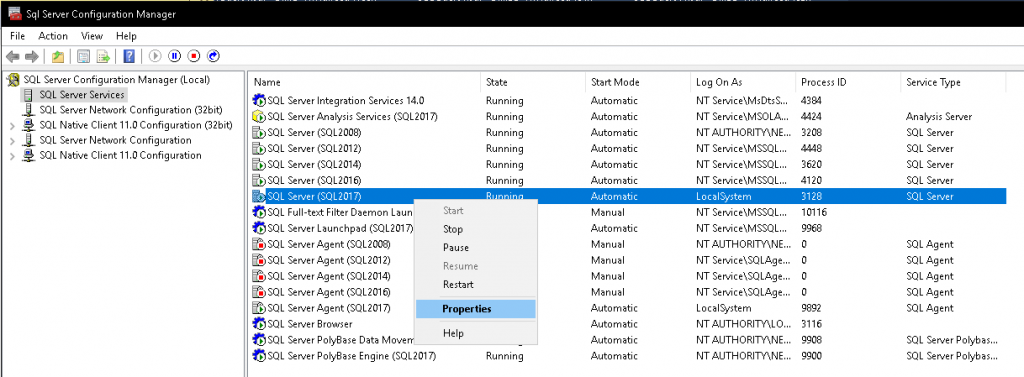Click Process ID 10116 cell
The image size is (1024, 377).
pos(814,212)
